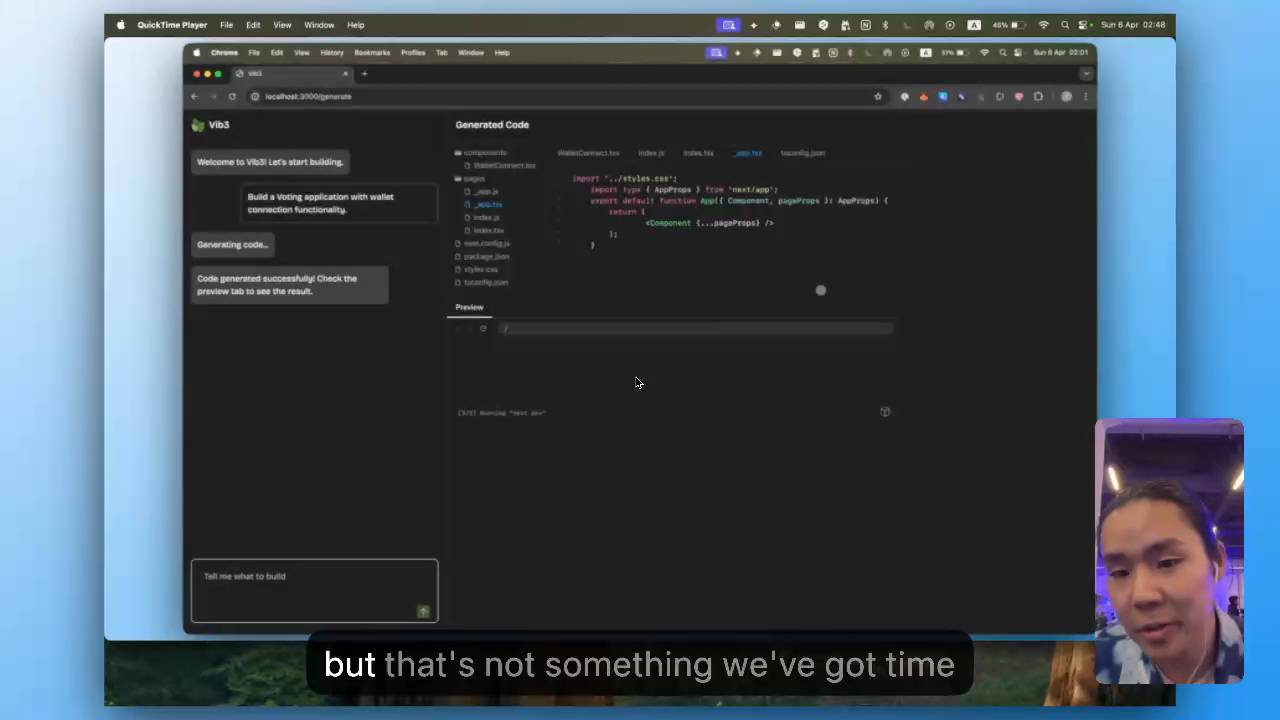Click the 'Generated Code' heading
Image resolution: width=1280 pixels, height=720 pixels.
[492, 125]
